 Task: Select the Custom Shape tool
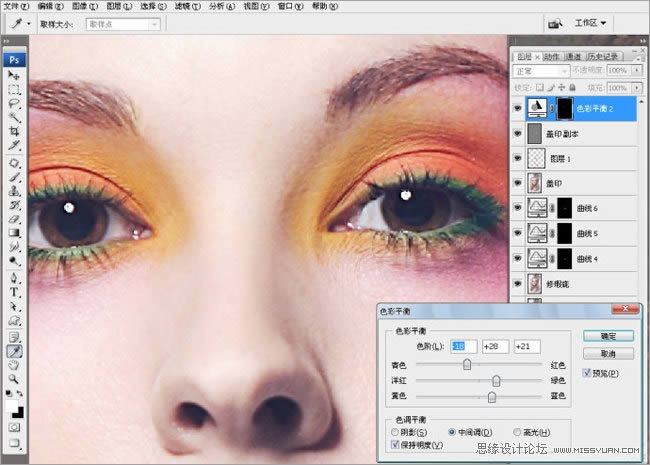(x=14, y=320)
